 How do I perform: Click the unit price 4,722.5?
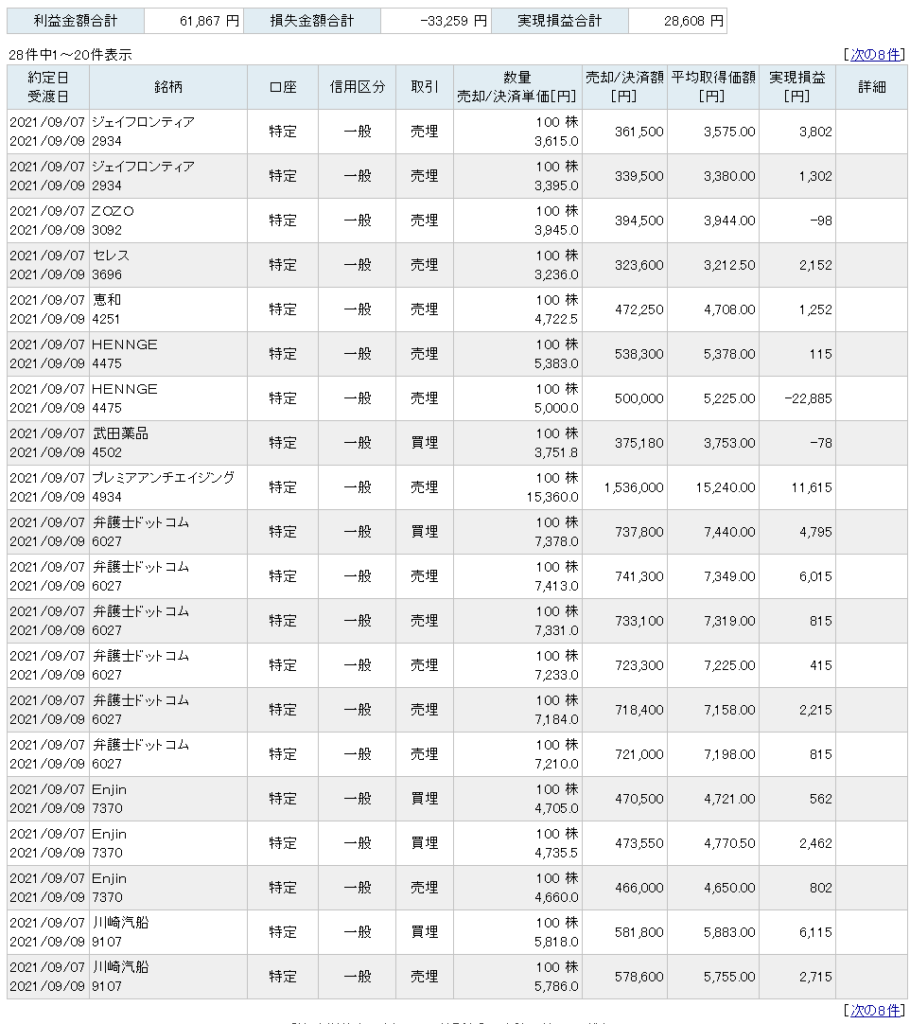(x=557, y=319)
